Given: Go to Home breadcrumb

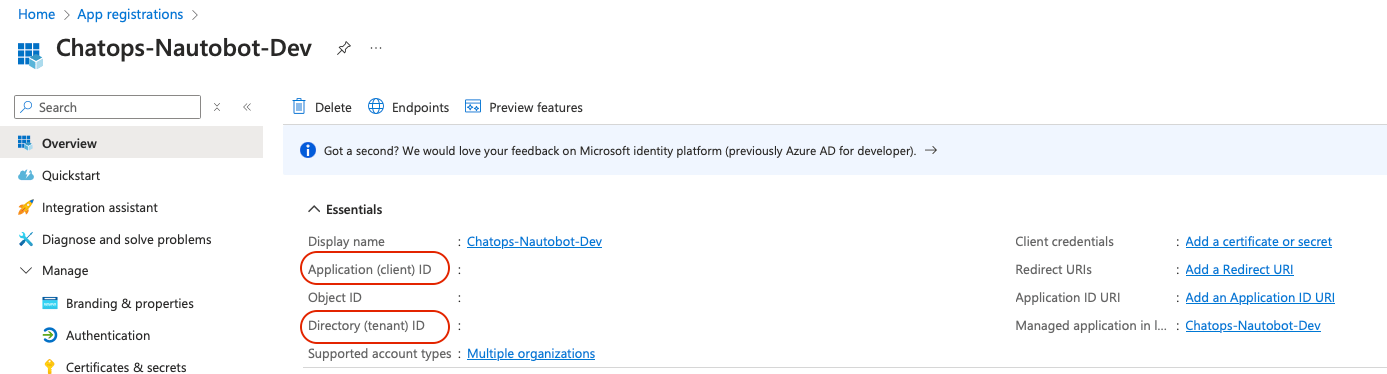Looking at the screenshot, I should pyautogui.click(x=37, y=14).
